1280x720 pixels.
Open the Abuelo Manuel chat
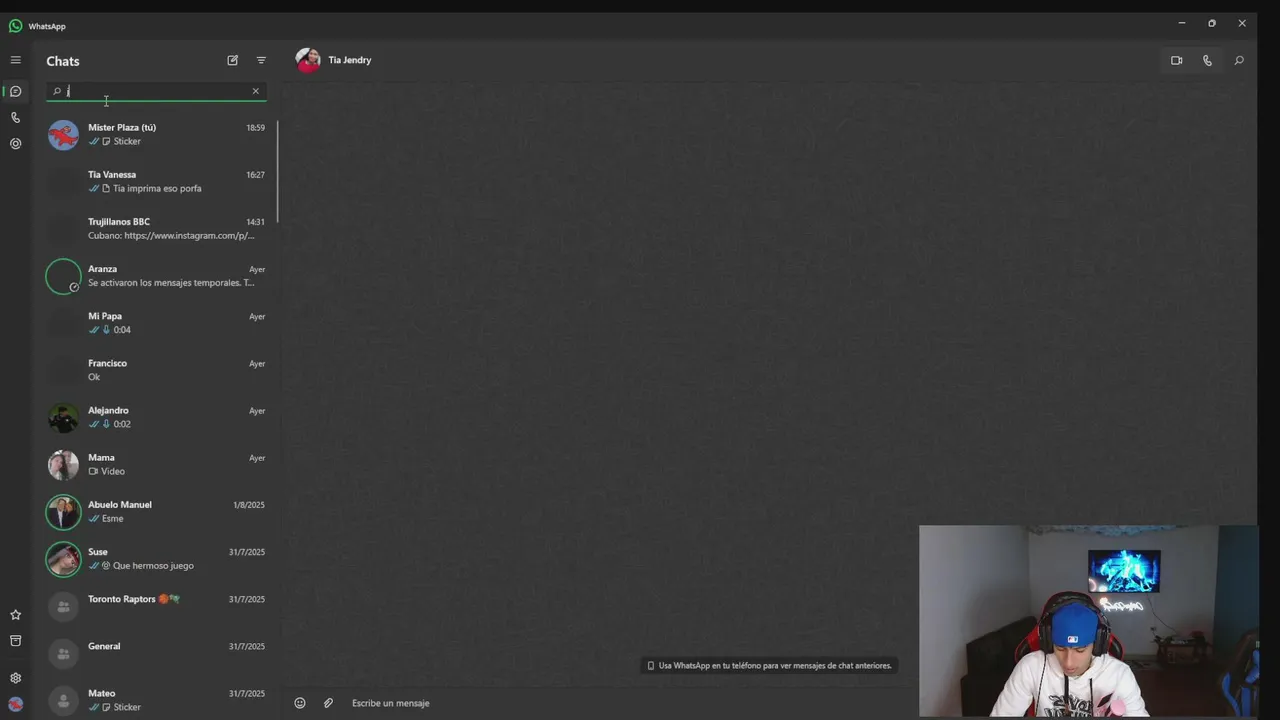tap(156, 511)
